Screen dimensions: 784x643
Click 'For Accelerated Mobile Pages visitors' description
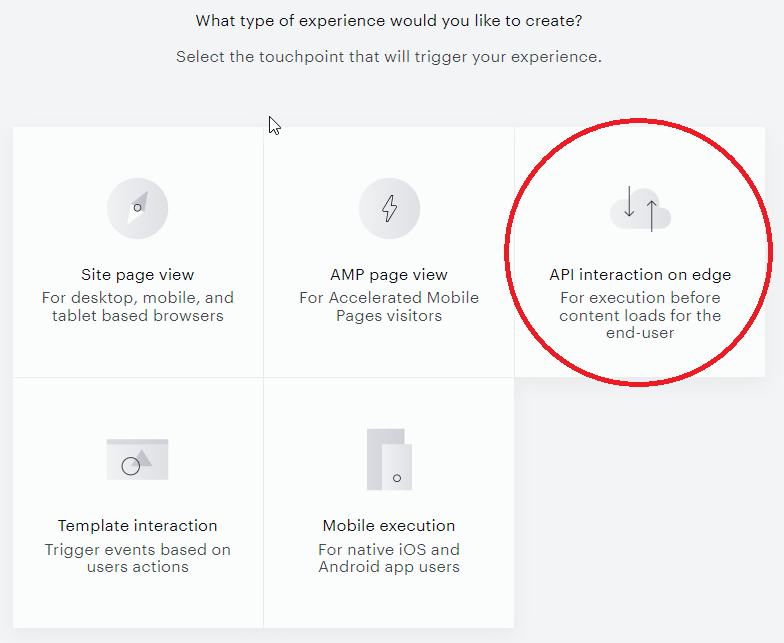(x=389, y=306)
